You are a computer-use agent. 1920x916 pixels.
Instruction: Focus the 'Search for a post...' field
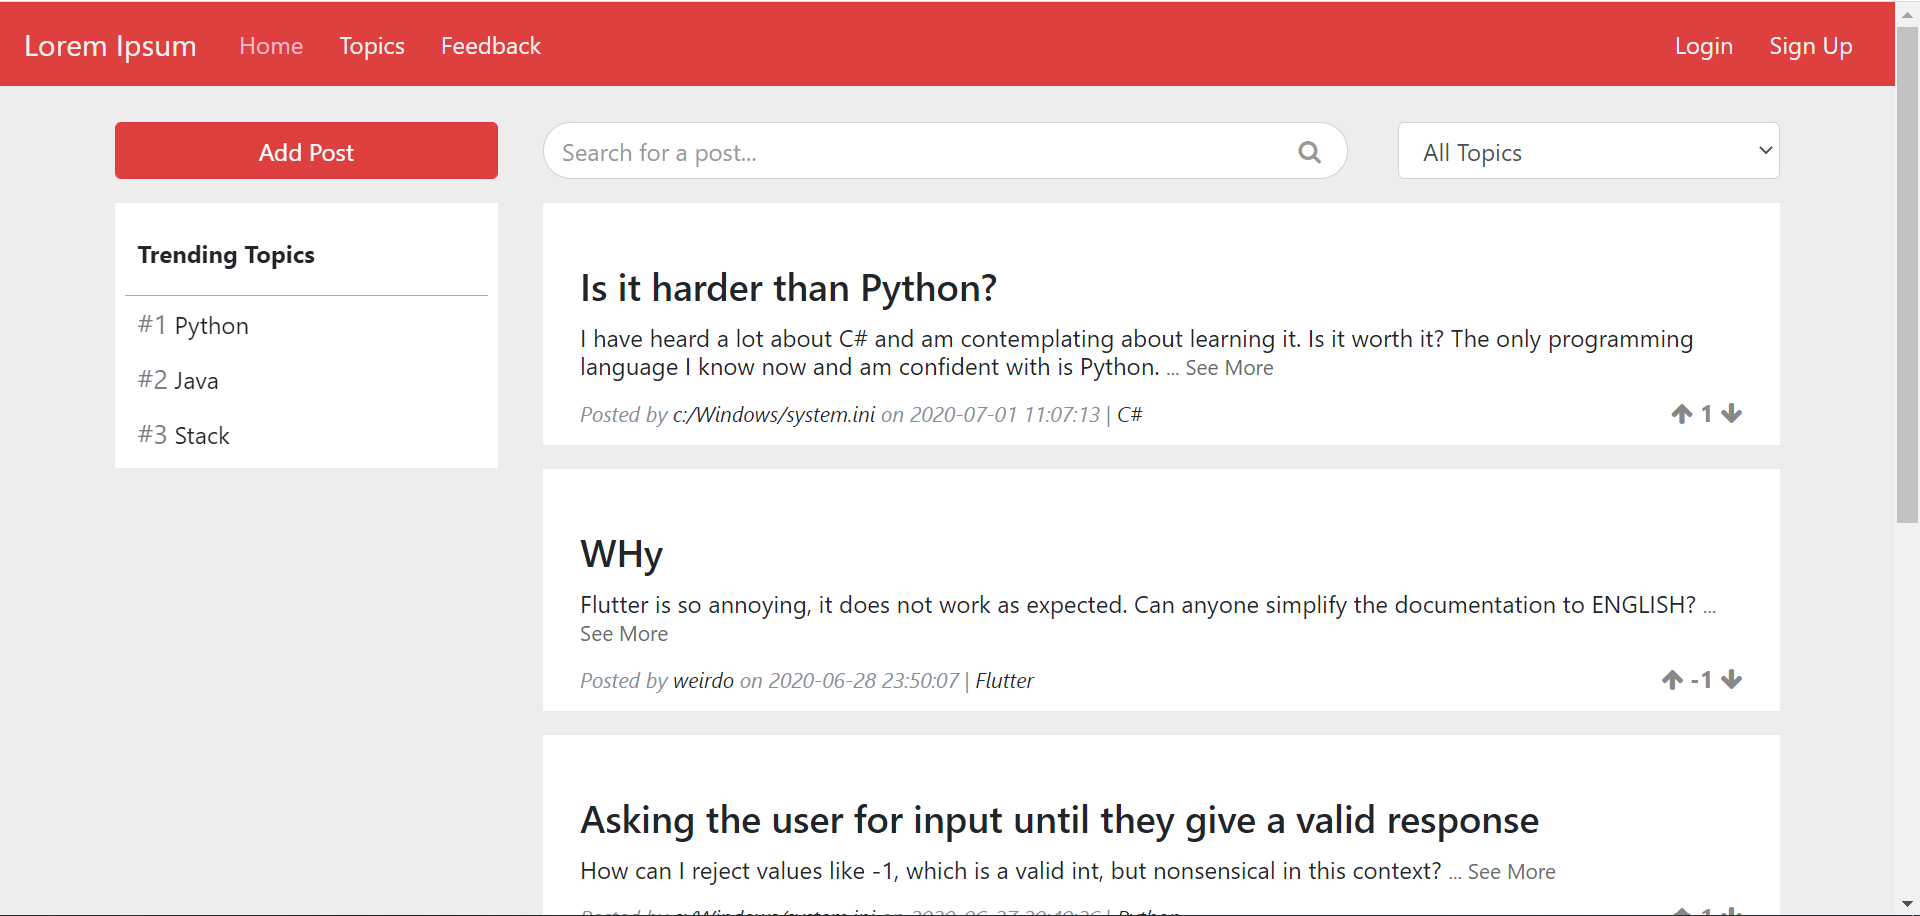[920, 152]
